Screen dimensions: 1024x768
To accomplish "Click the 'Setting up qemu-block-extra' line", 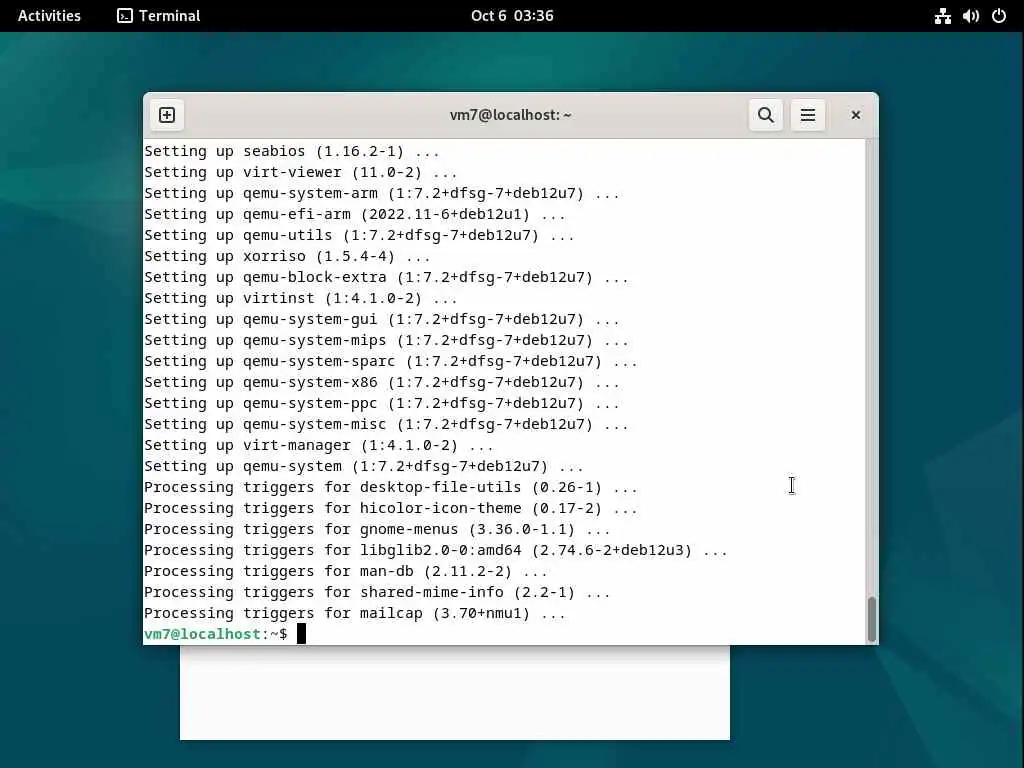I will pyautogui.click(x=386, y=277).
